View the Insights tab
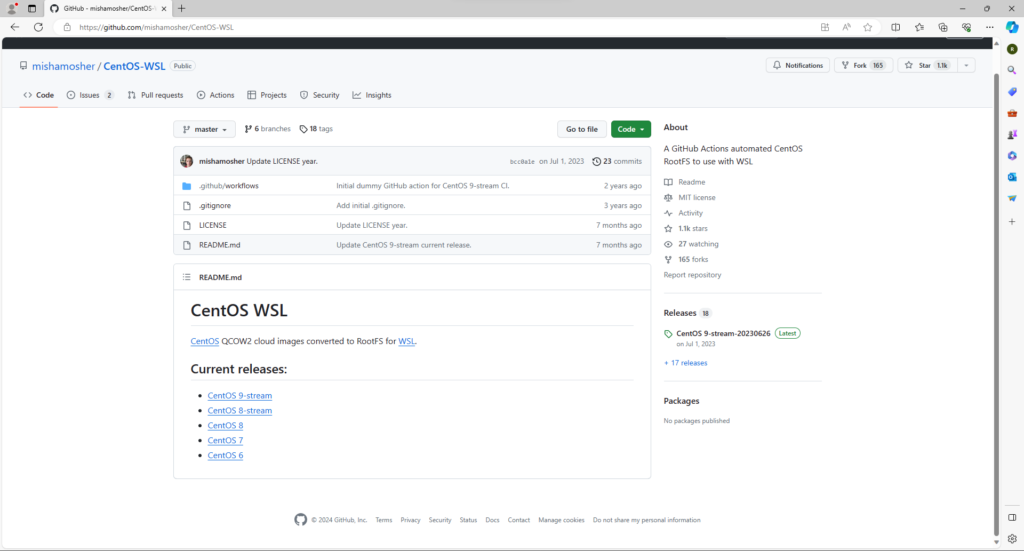The width and height of the screenshot is (1024, 551). (372, 95)
